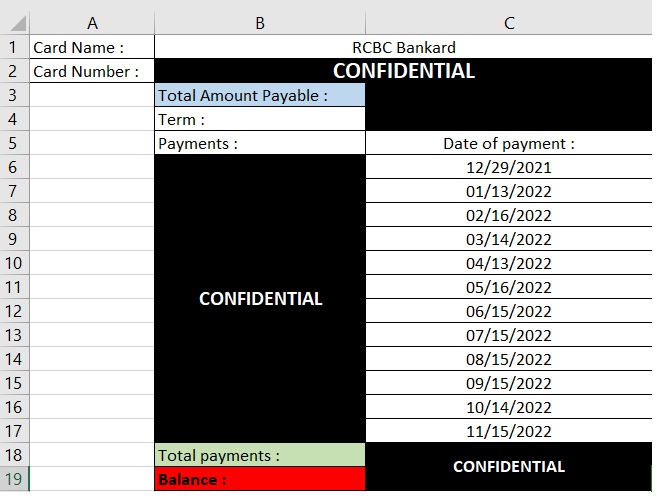
Task: Click the 05/16/2022 date cell
Action: tap(509, 287)
